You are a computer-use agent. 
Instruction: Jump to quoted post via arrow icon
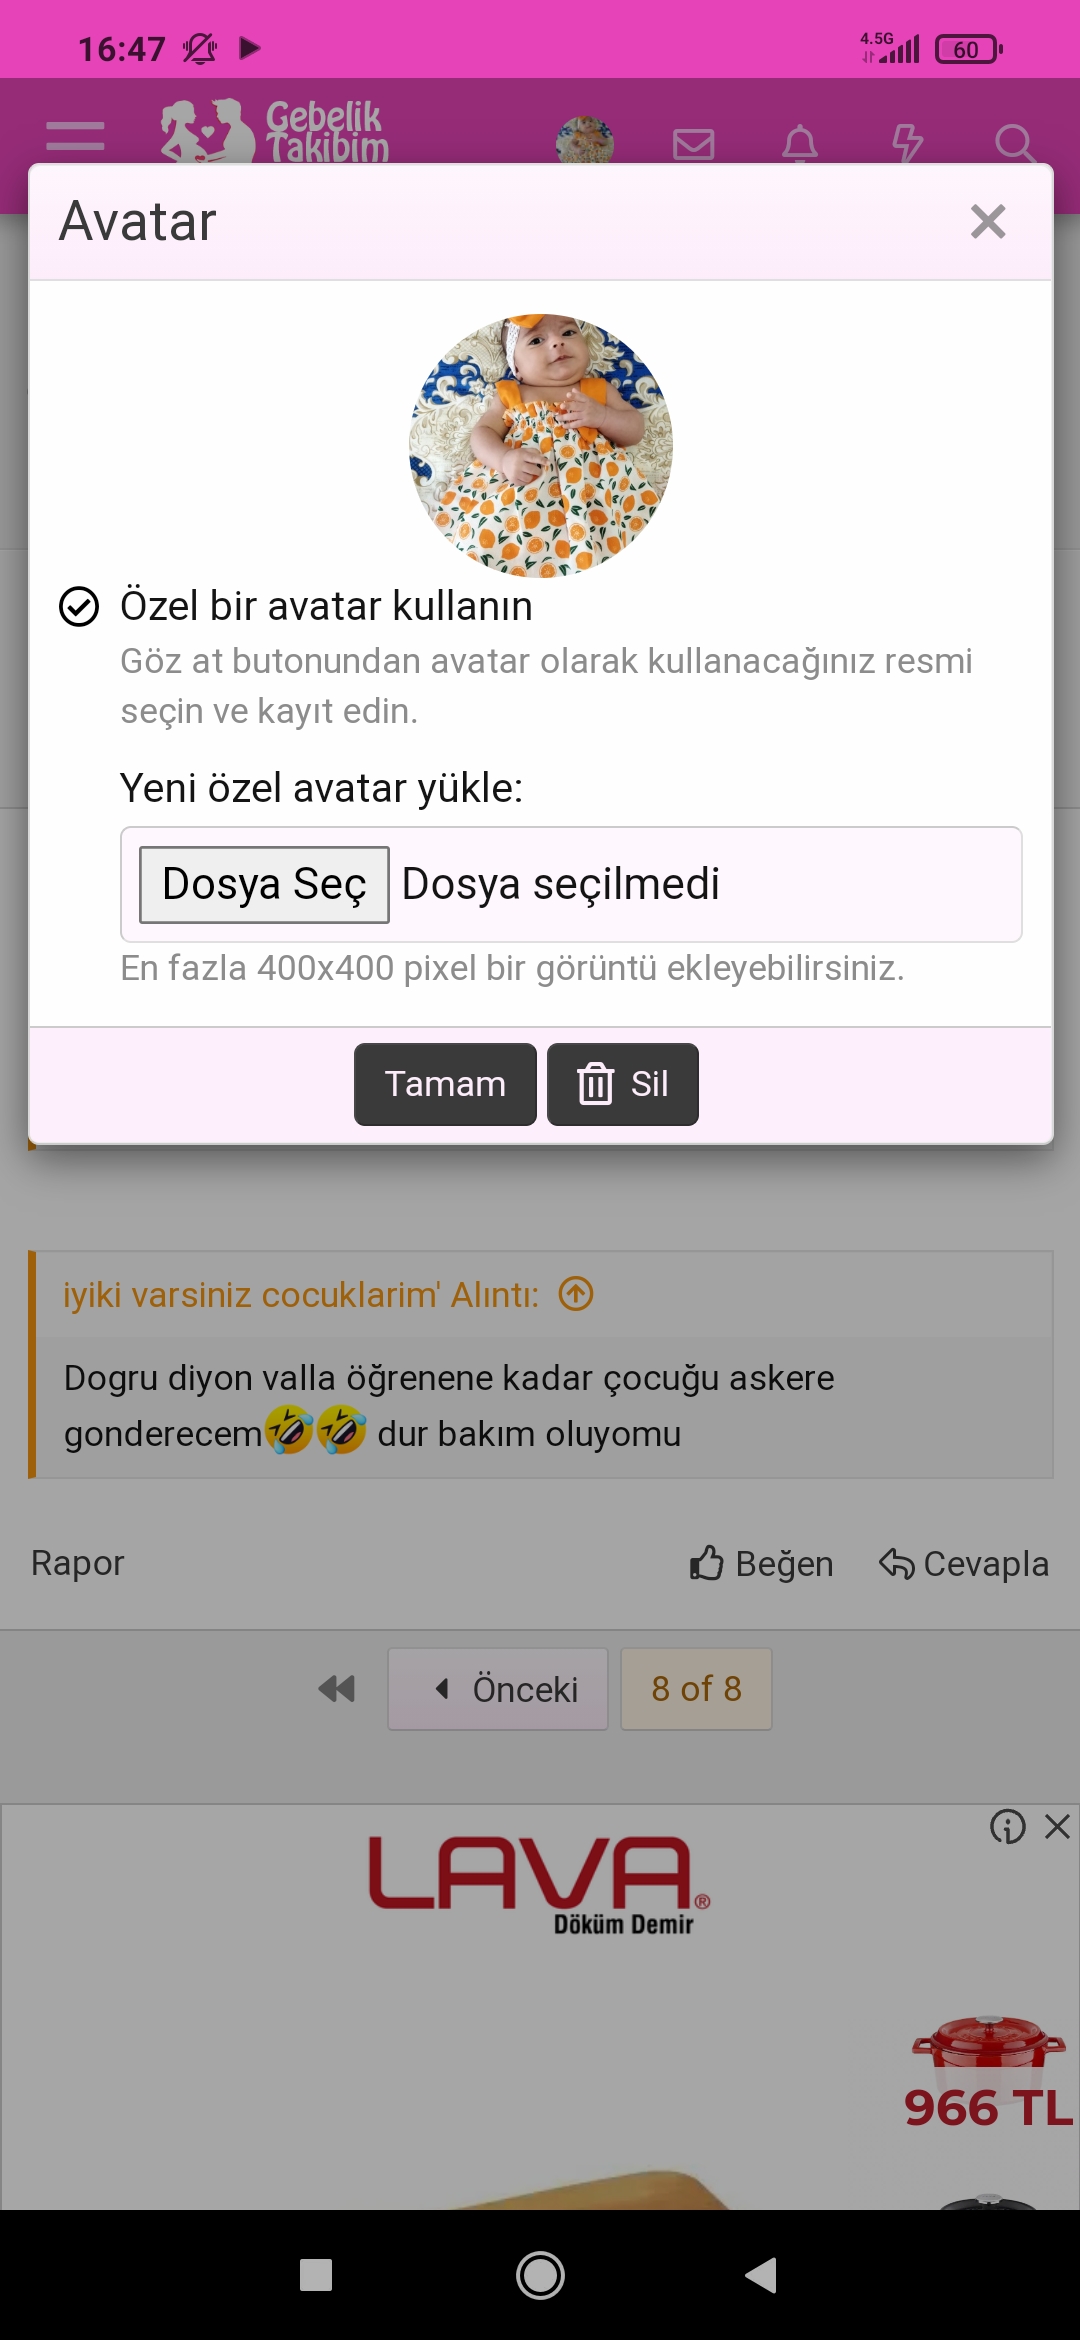point(576,1294)
